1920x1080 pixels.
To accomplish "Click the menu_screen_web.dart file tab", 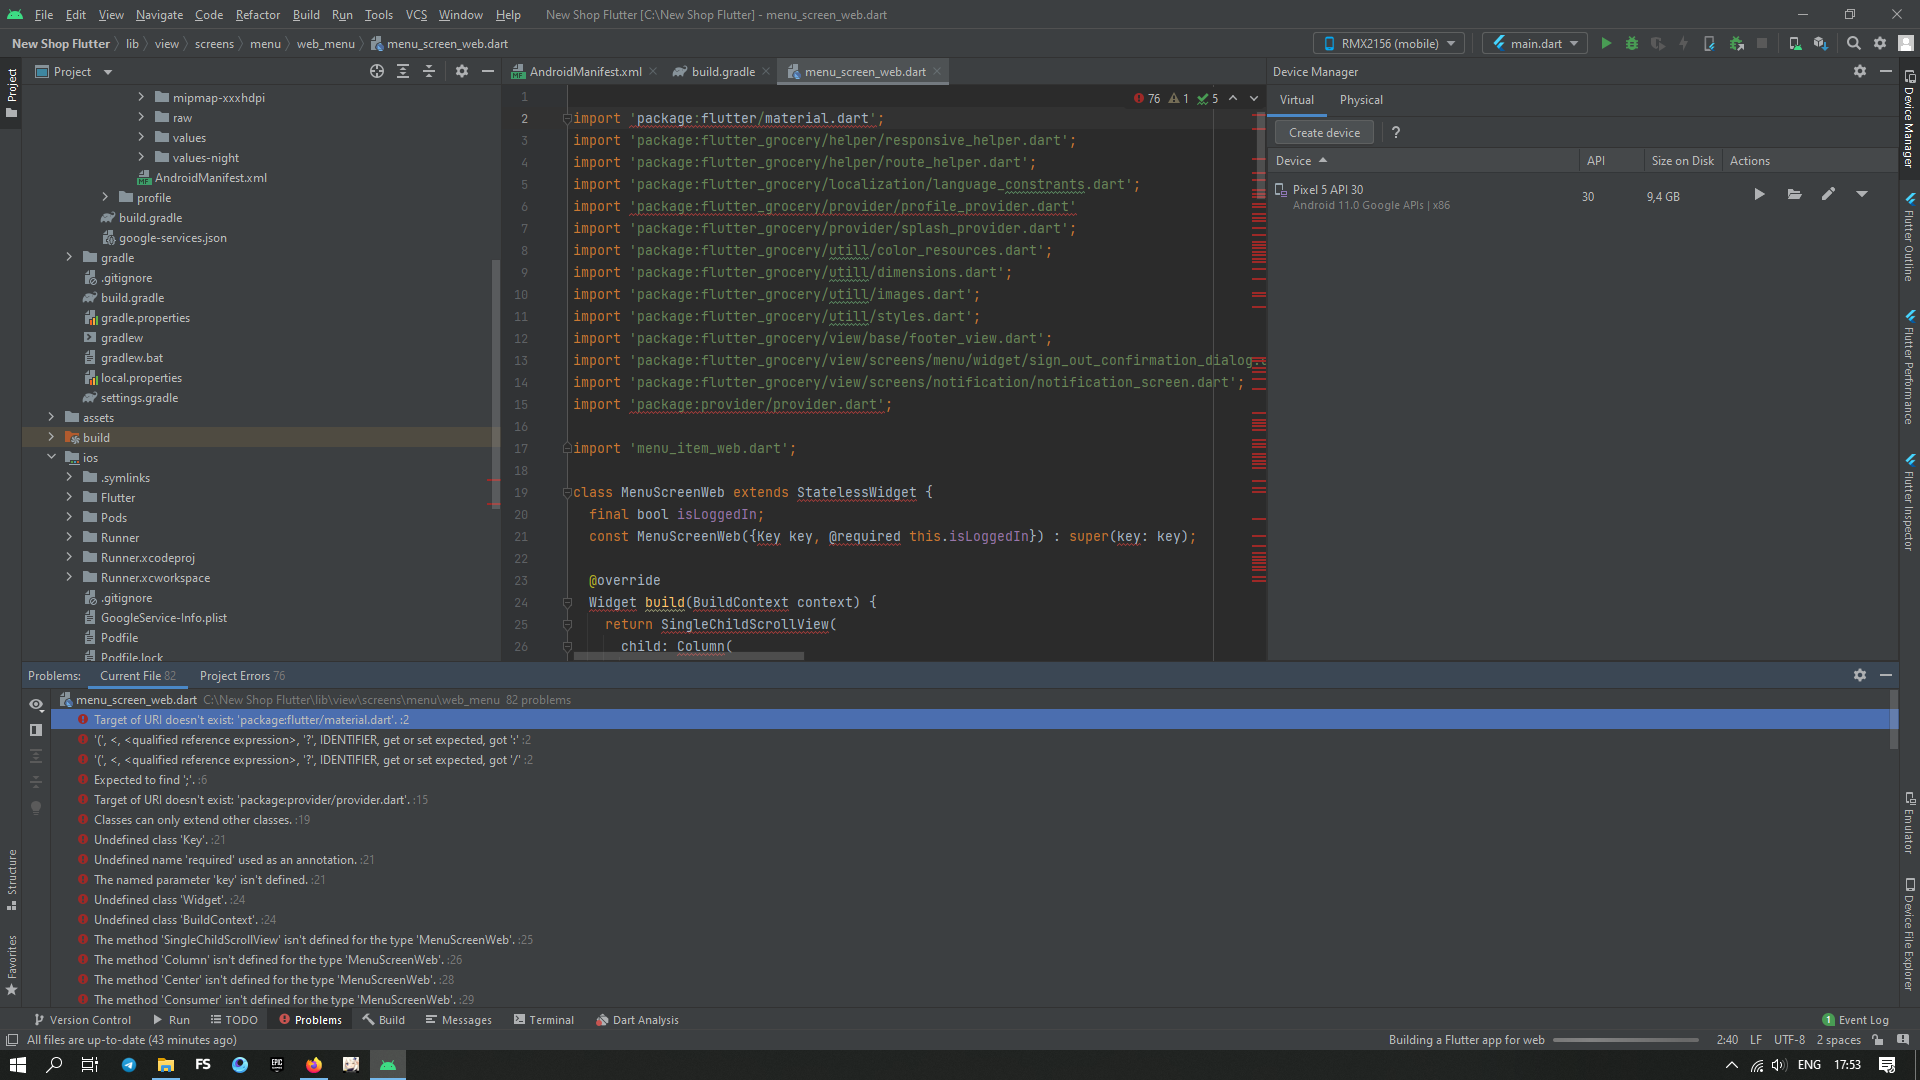I will pyautogui.click(x=864, y=71).
